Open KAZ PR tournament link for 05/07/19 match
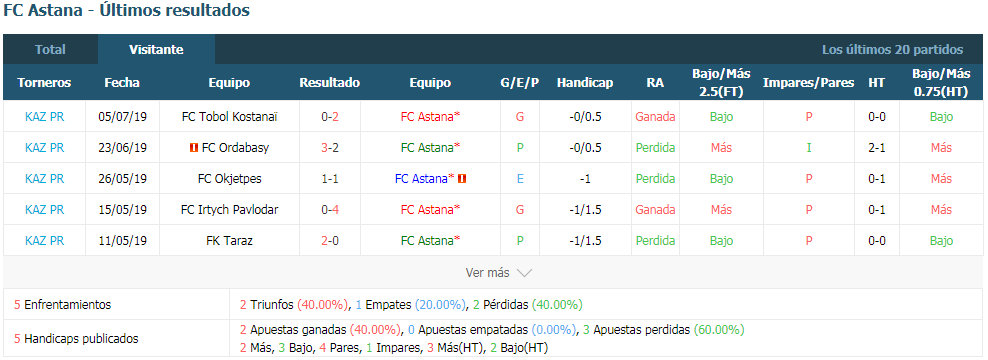The height and width of the screenshot is (360, 988). (x=45, y=117)
